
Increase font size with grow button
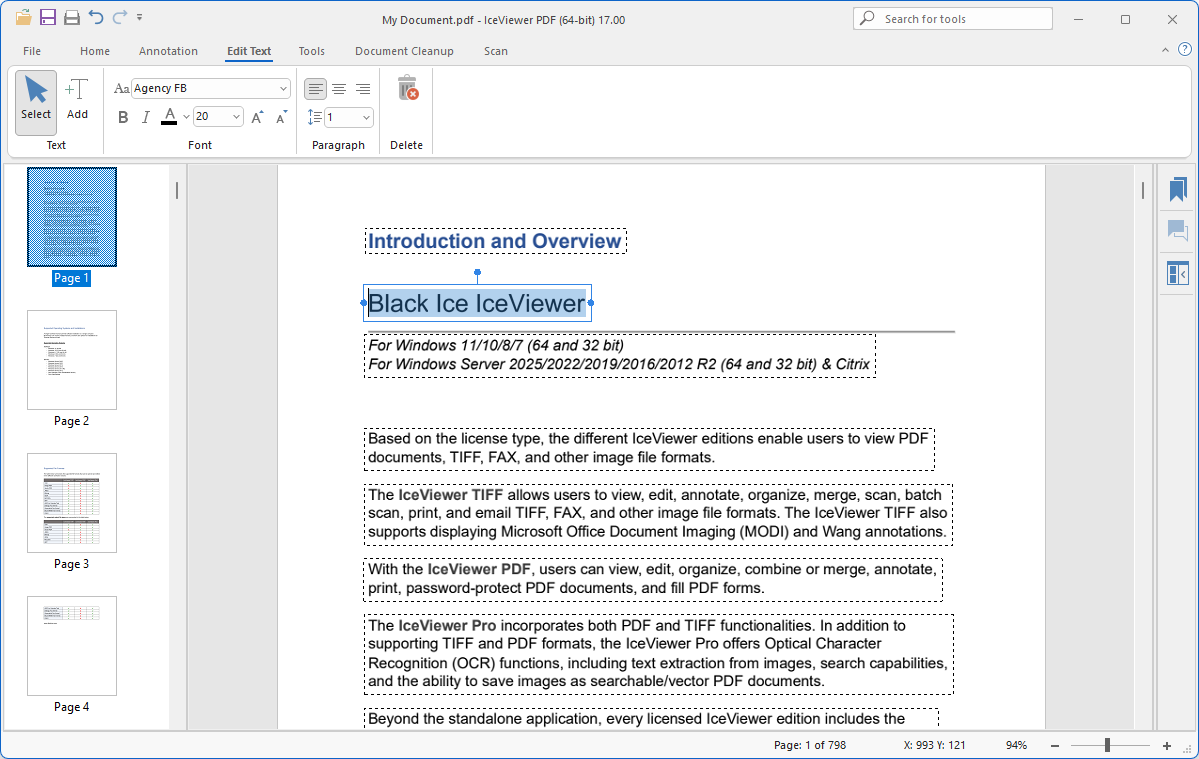[x=257, y=117]
